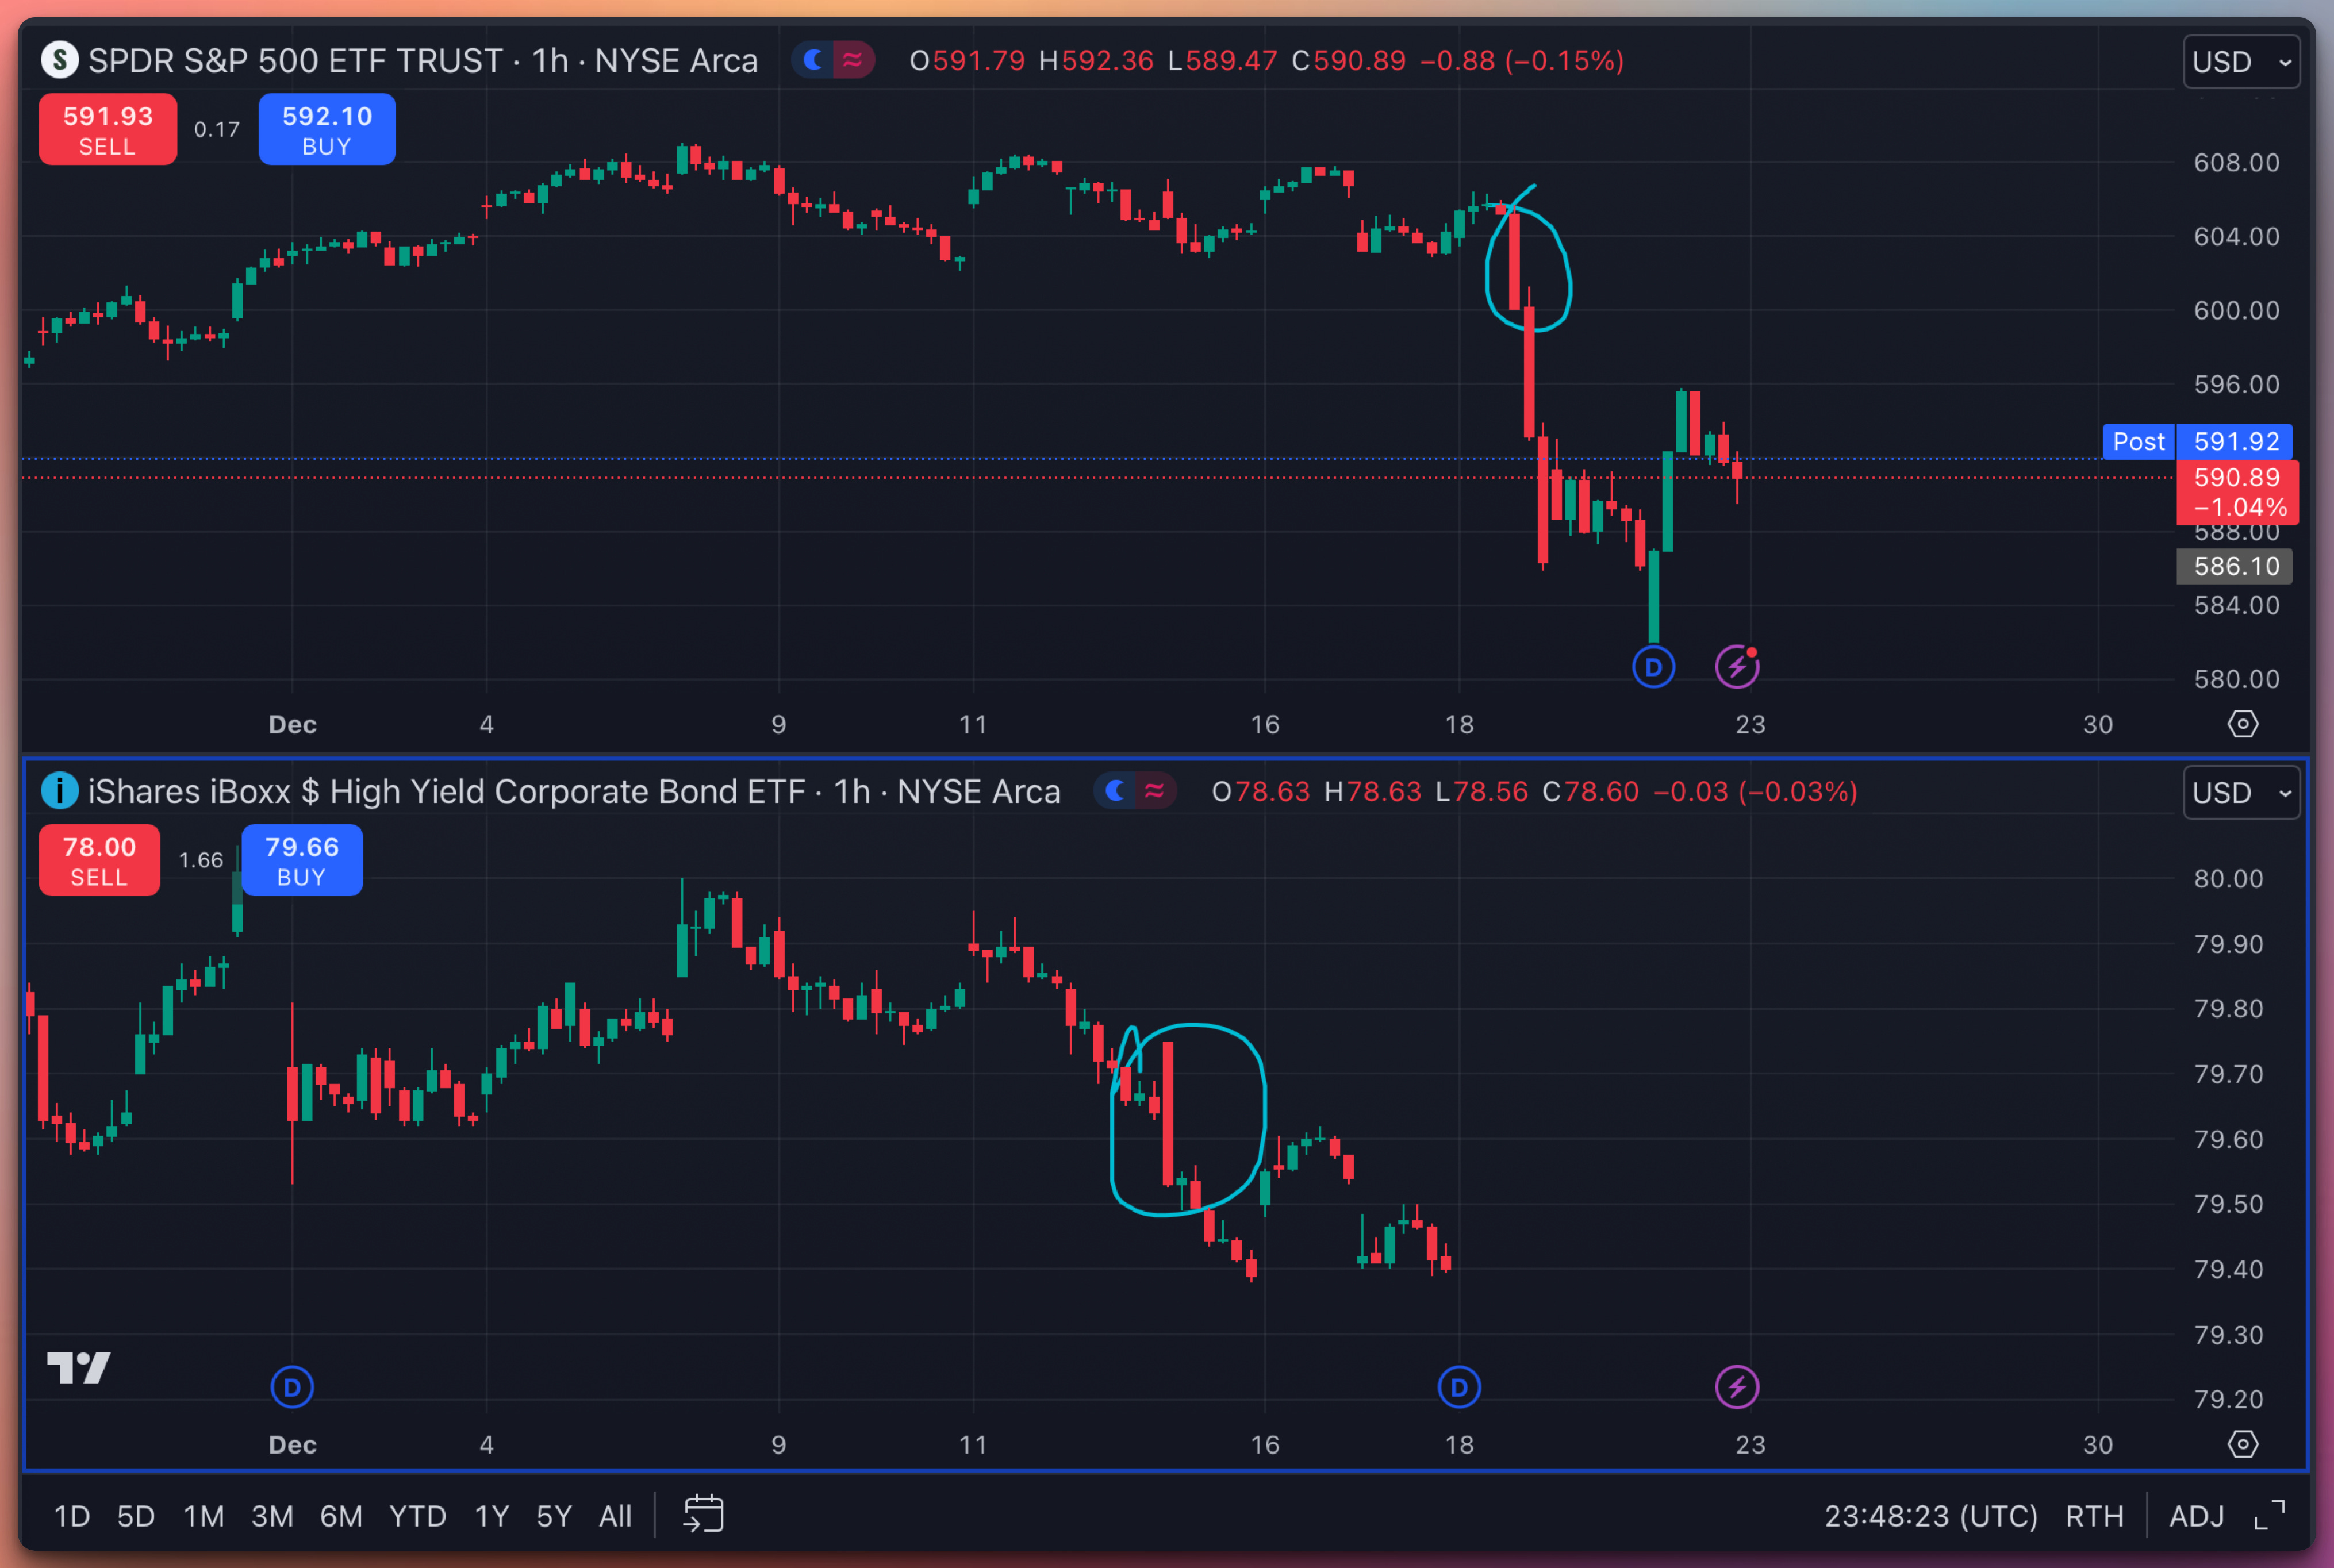Open the USD currency dropdown on iShares chart

2241,792
